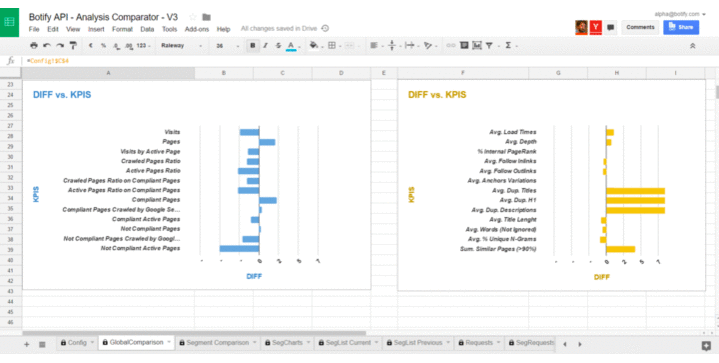
Task: Open the Tools menu
Action: [169, 29]
